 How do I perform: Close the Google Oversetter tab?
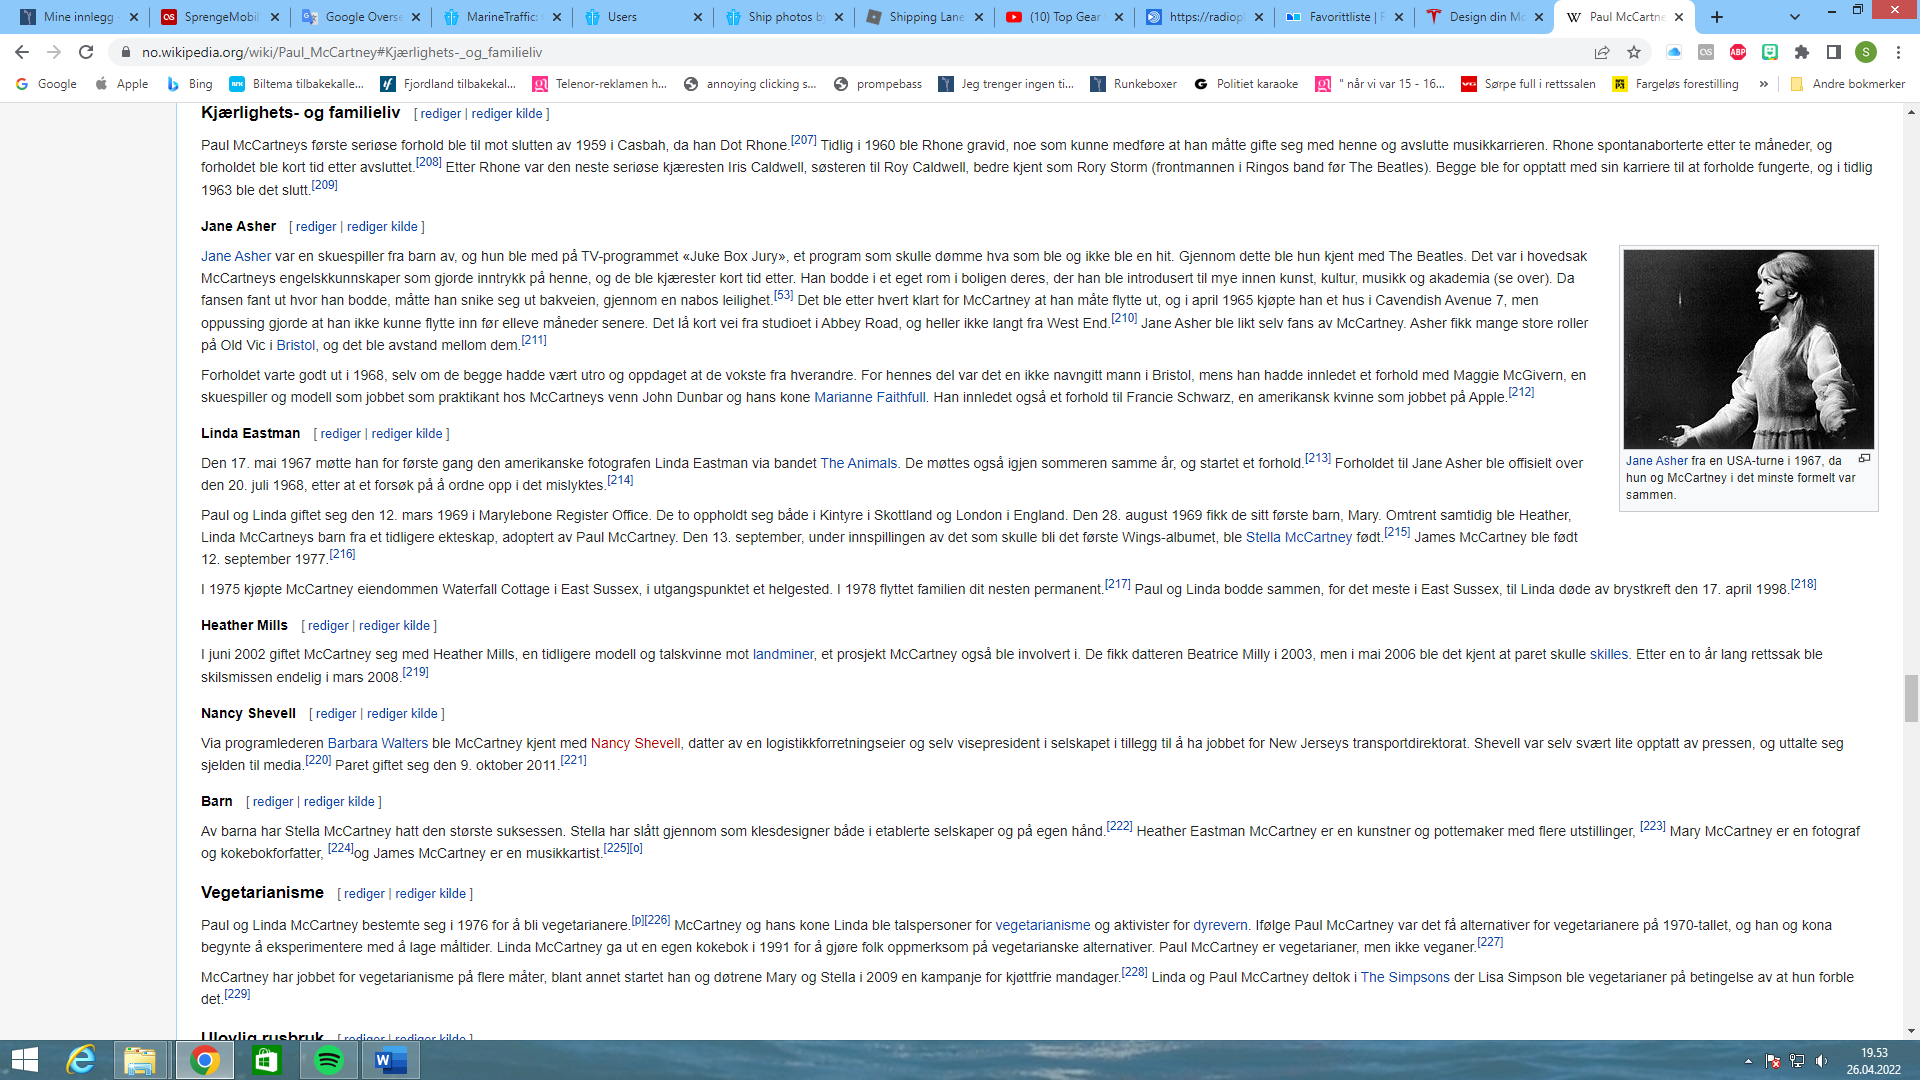pyautogui.click(x=416, y=17)
